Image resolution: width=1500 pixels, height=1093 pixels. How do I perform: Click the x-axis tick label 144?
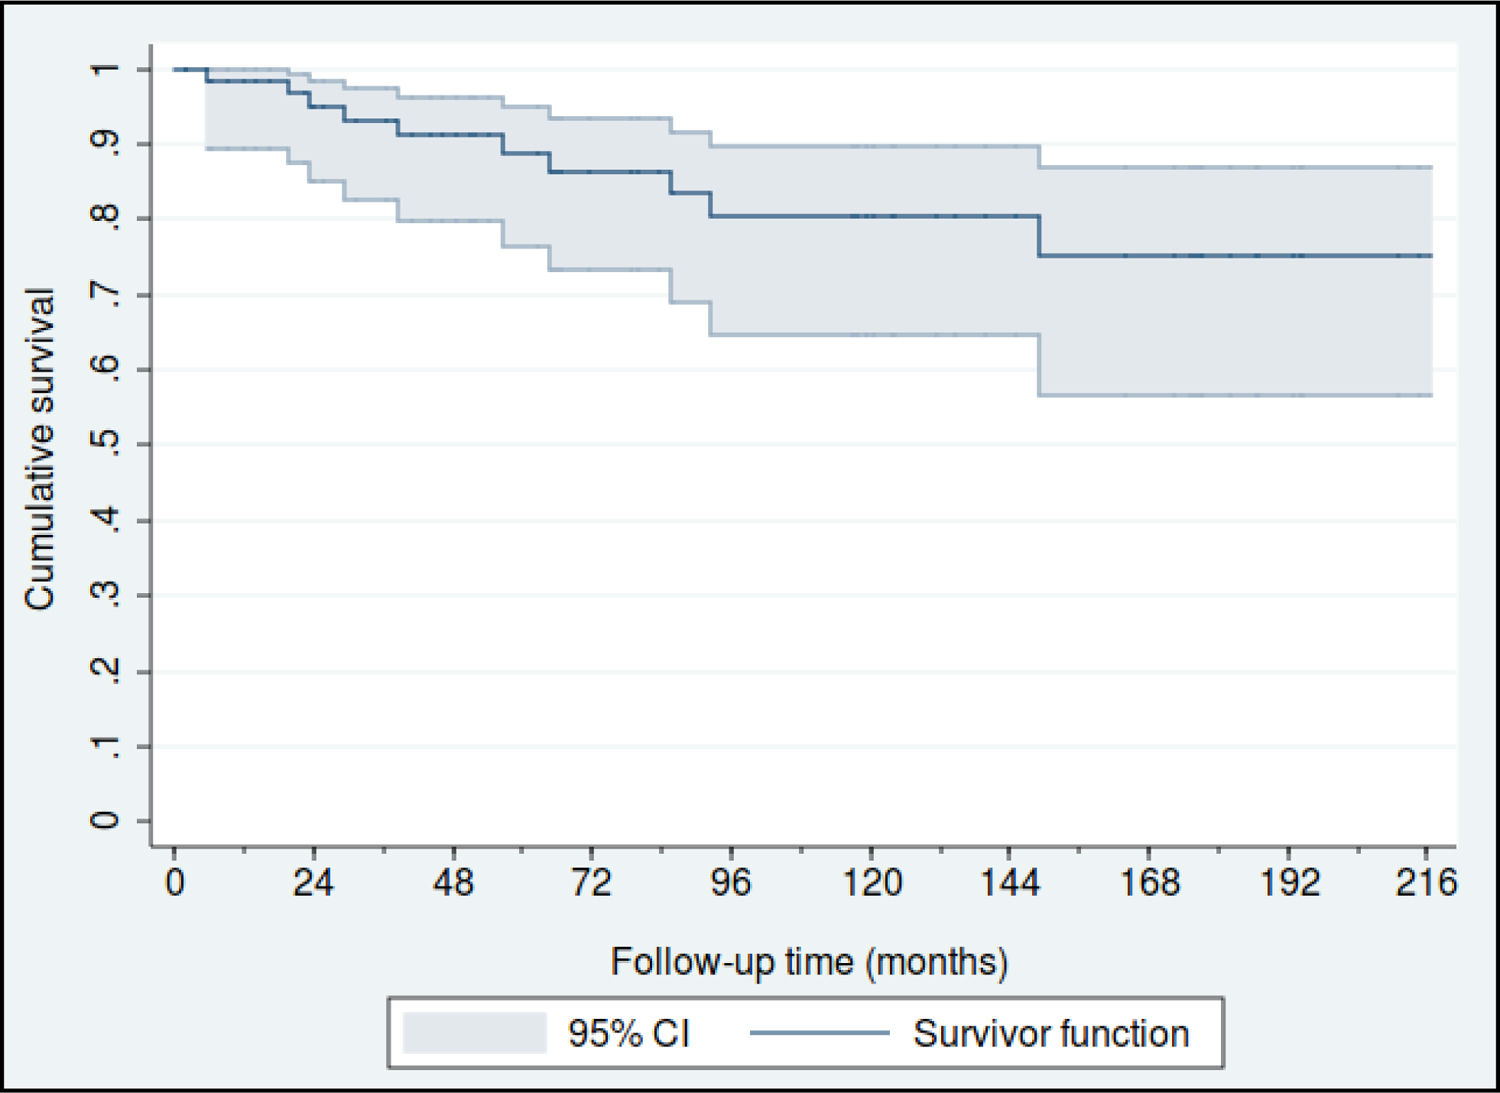click(x=1010, y=883)
